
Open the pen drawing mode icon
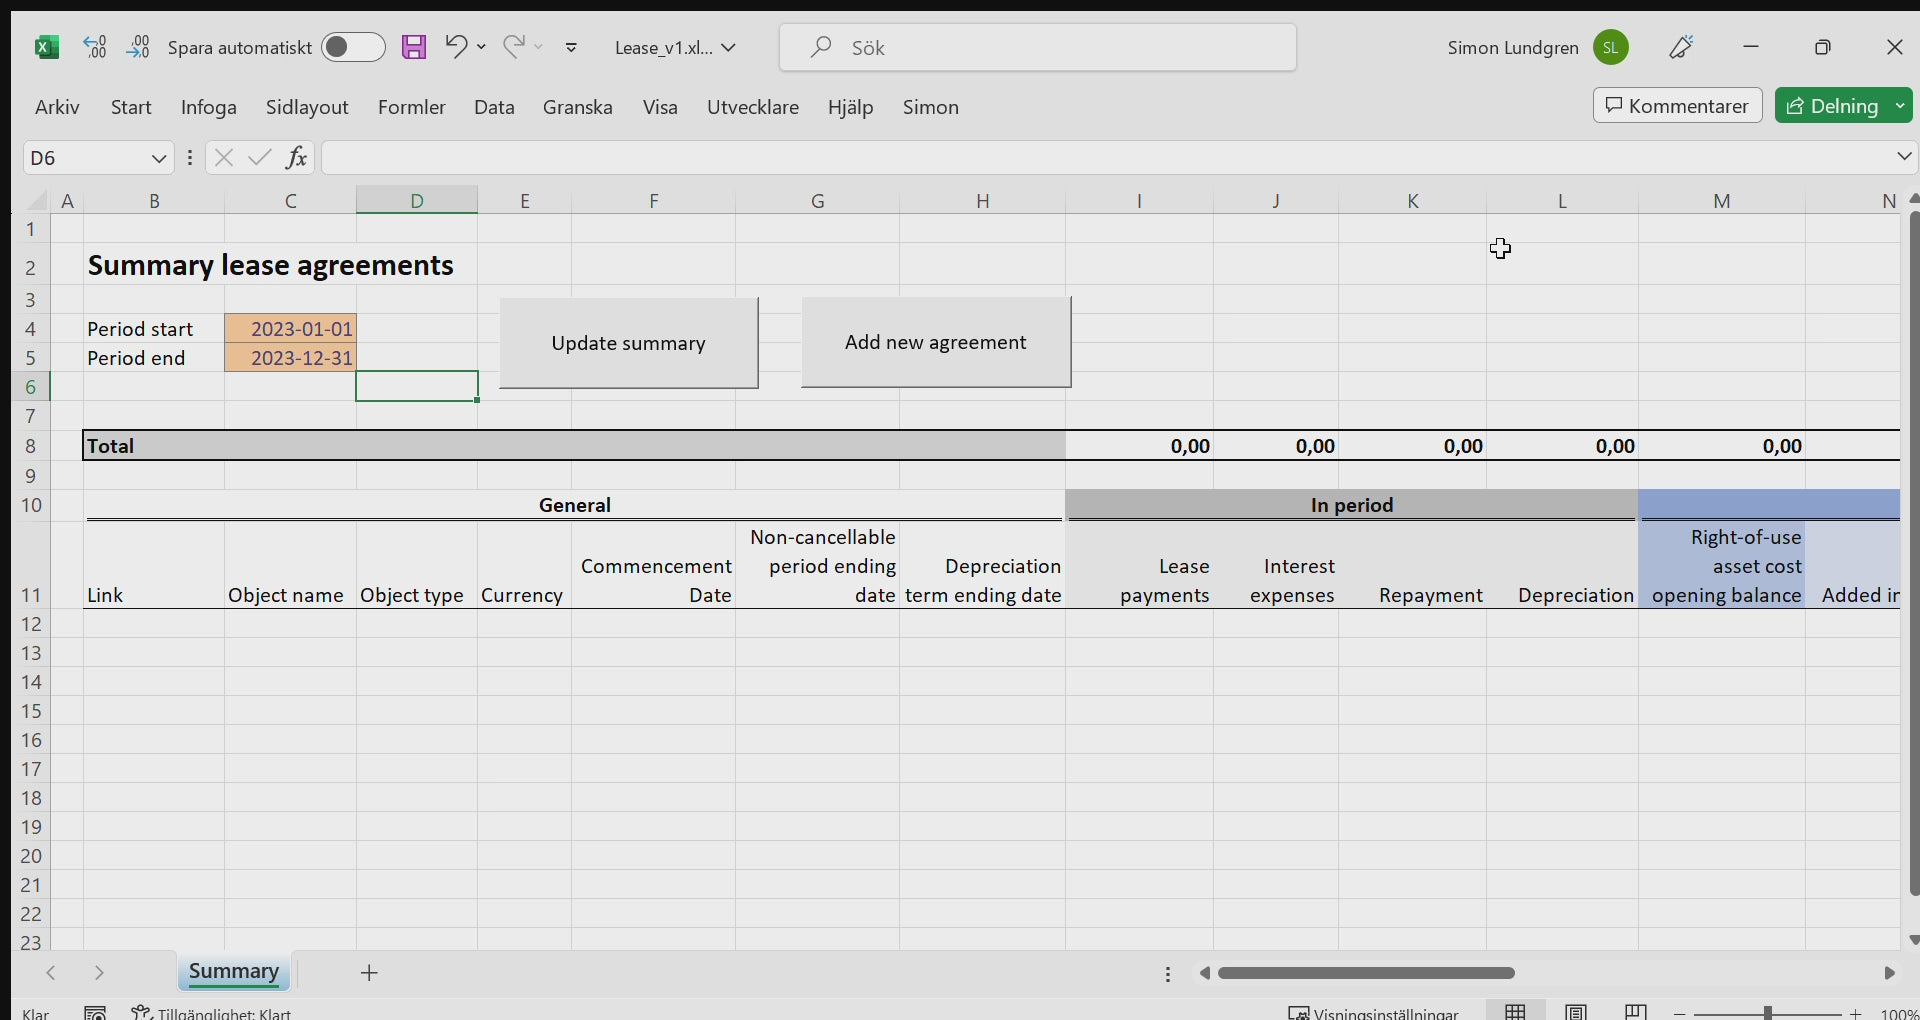pos(1681,47)
